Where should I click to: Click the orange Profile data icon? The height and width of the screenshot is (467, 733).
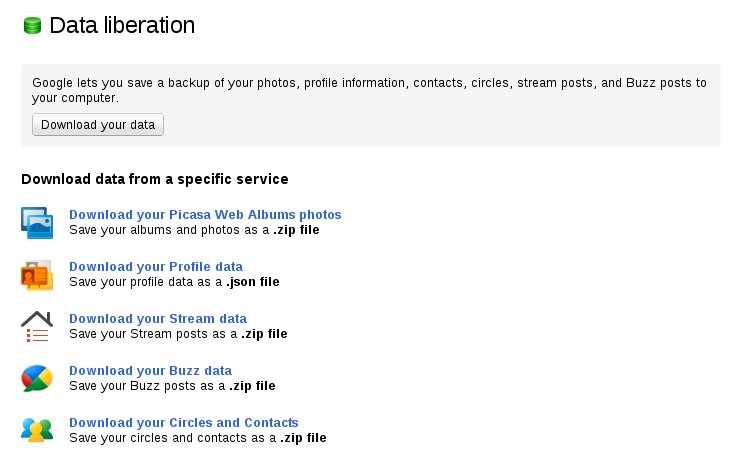pos(37,274)
